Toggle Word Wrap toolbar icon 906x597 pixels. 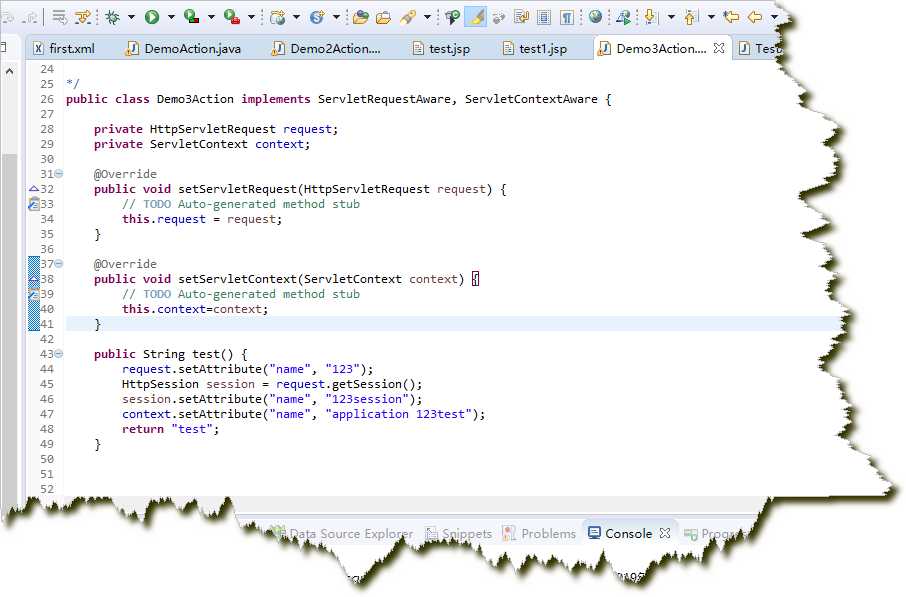[x=521, y=17]
